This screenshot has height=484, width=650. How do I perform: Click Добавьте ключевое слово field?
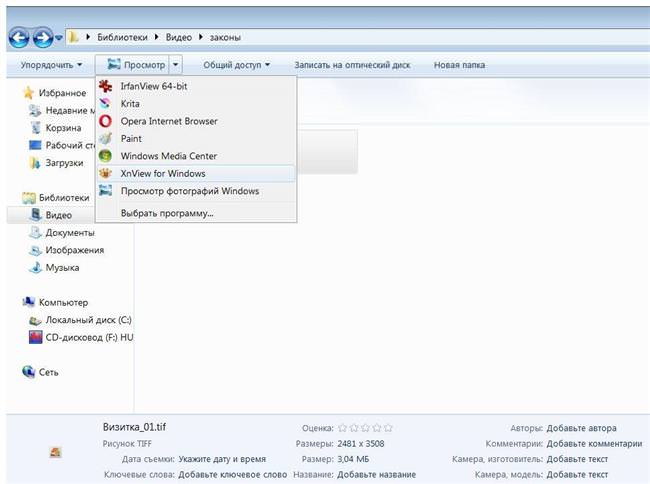click(x=232, y=474)
